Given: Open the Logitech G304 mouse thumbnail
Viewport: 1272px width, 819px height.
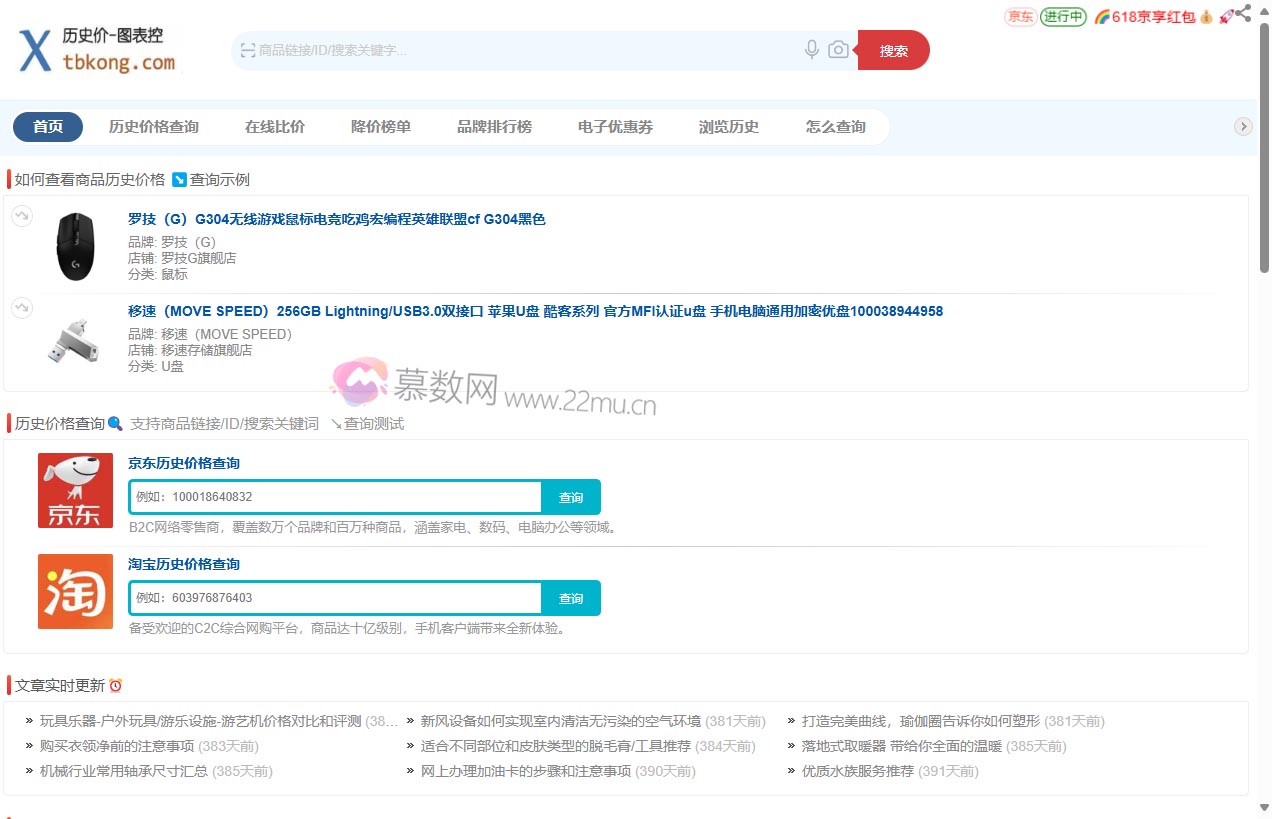Looking at the screenshot, I should point(75,246).
